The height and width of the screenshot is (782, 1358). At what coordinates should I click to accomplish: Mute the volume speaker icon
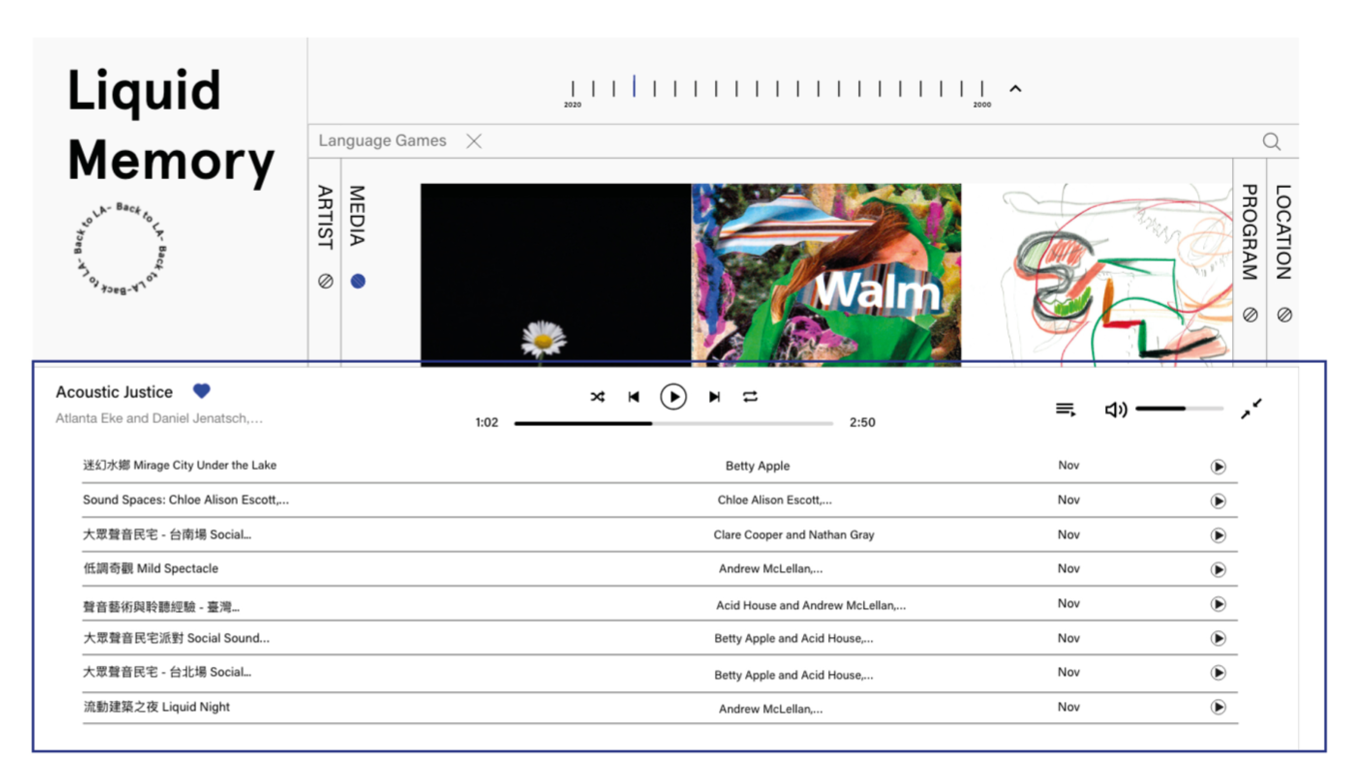1115,408
